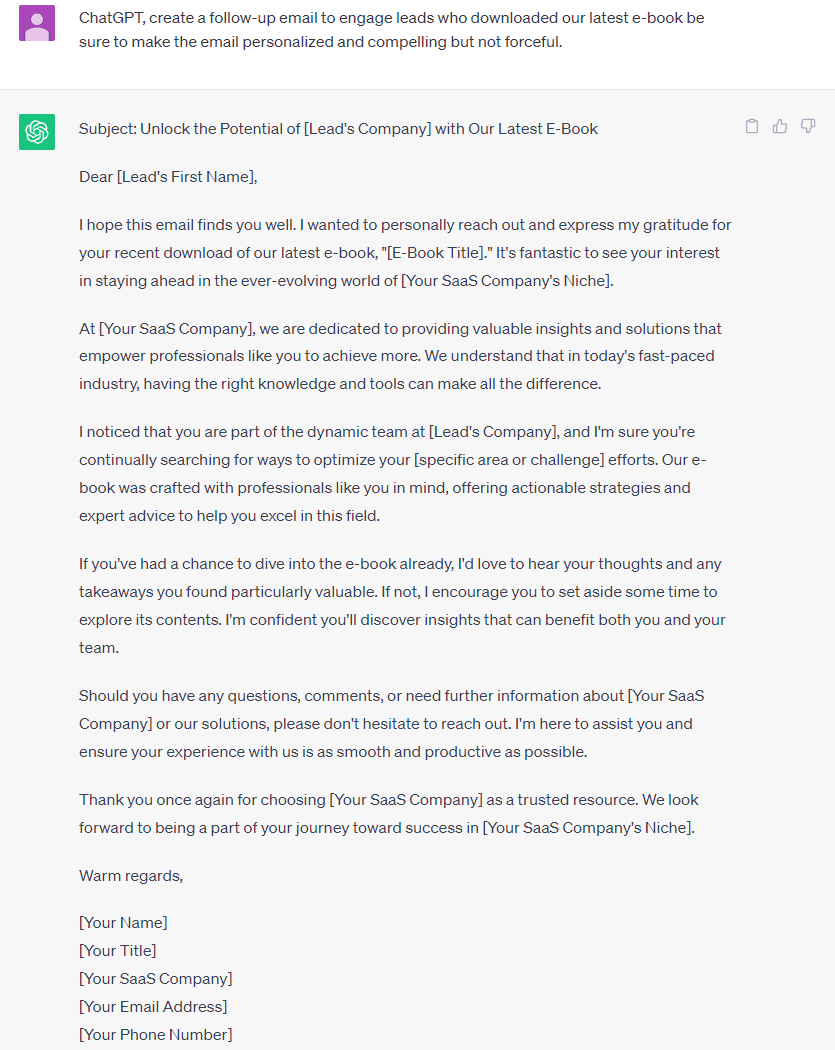This screenshot has height=1050, width=835.
Task: Click the "[Your Title]" signature placeholder
Action: click(118, 950)
